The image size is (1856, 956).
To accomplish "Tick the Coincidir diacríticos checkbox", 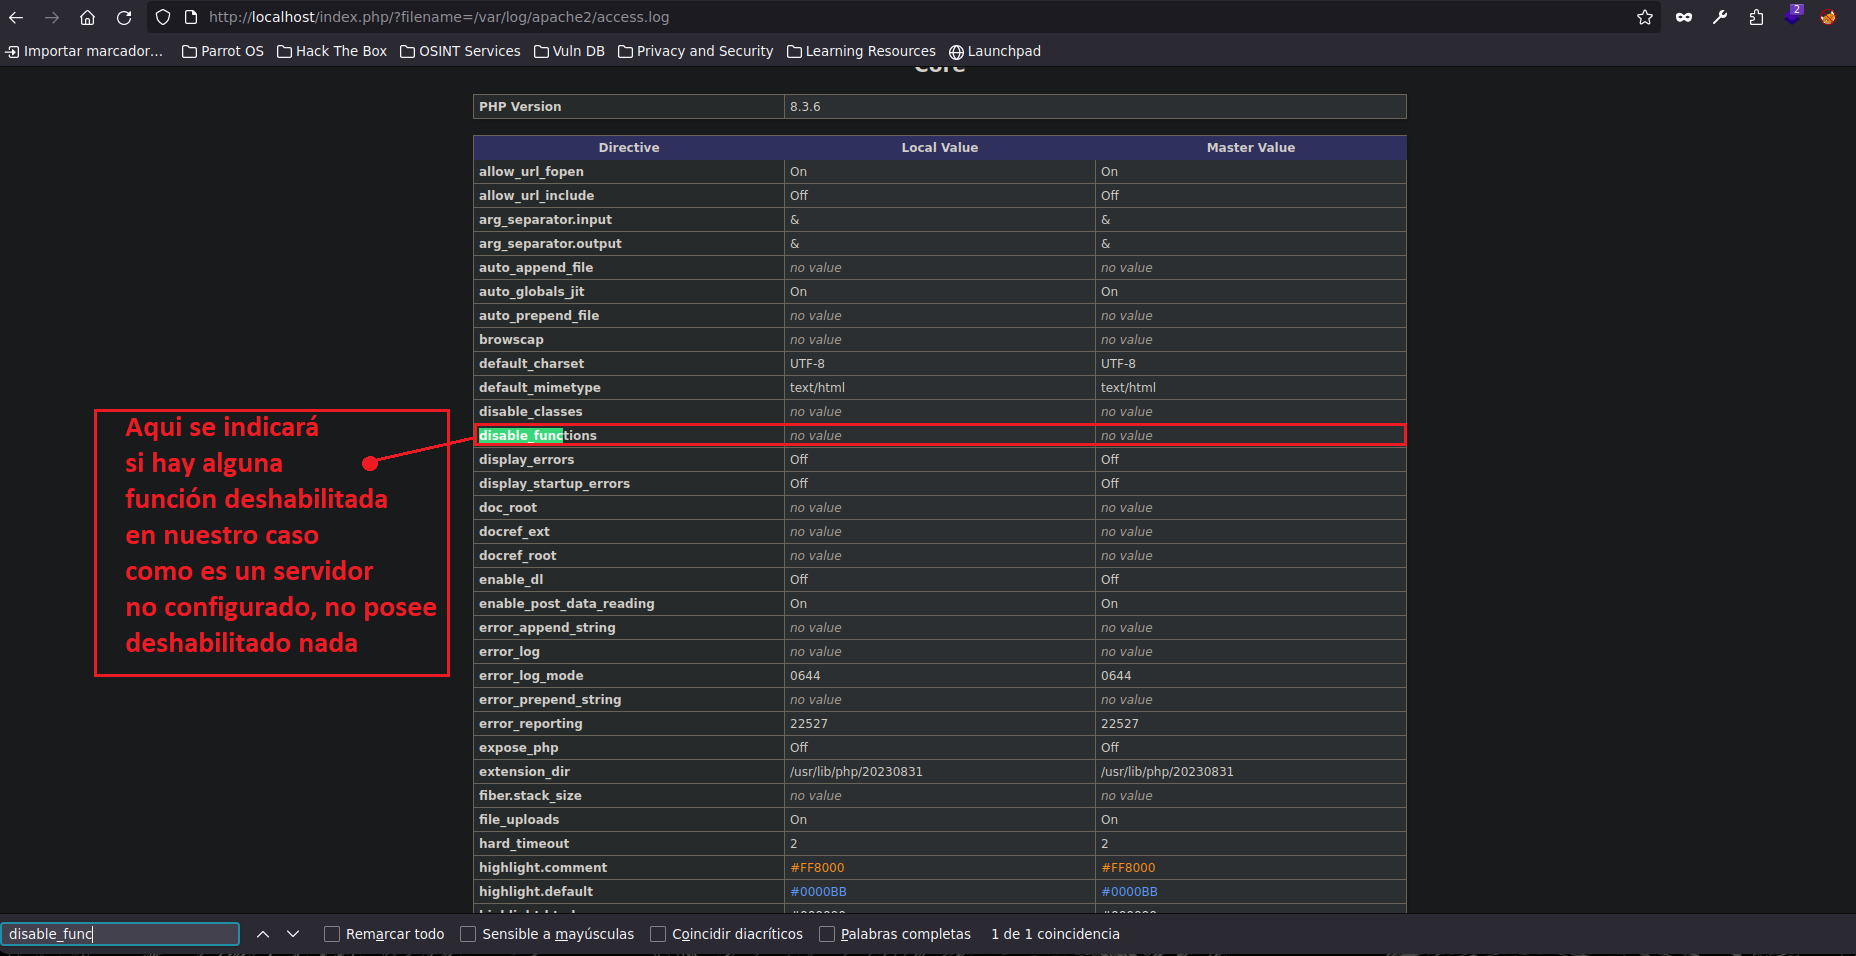I will [x=658, y=934].
